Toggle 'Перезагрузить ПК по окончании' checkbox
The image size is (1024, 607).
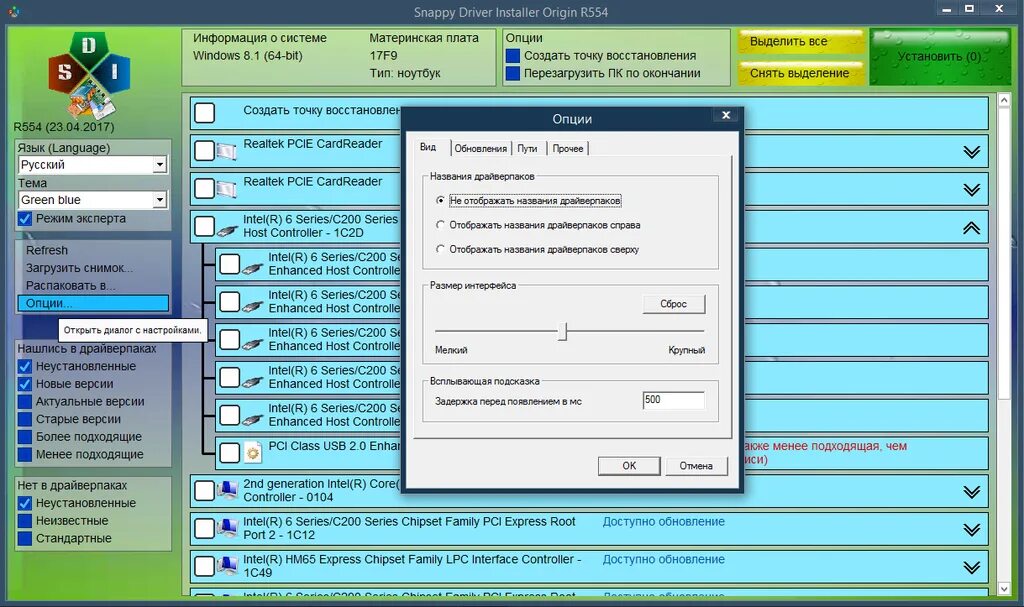pyautogui.click(x=513, y=73)
